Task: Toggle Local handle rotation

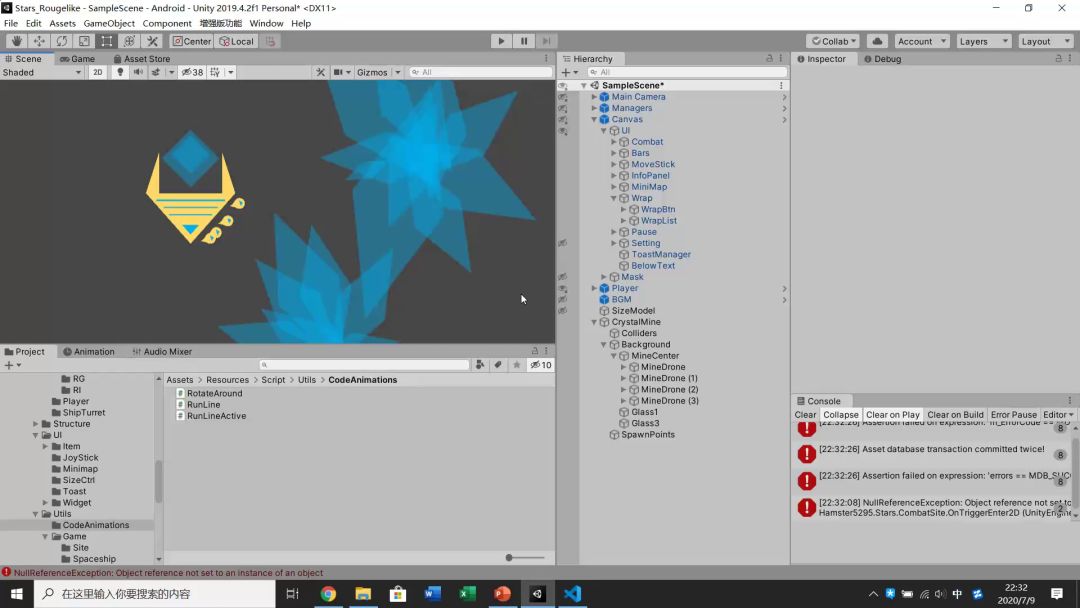Action: pyautogui.click(x=236, y=41)
